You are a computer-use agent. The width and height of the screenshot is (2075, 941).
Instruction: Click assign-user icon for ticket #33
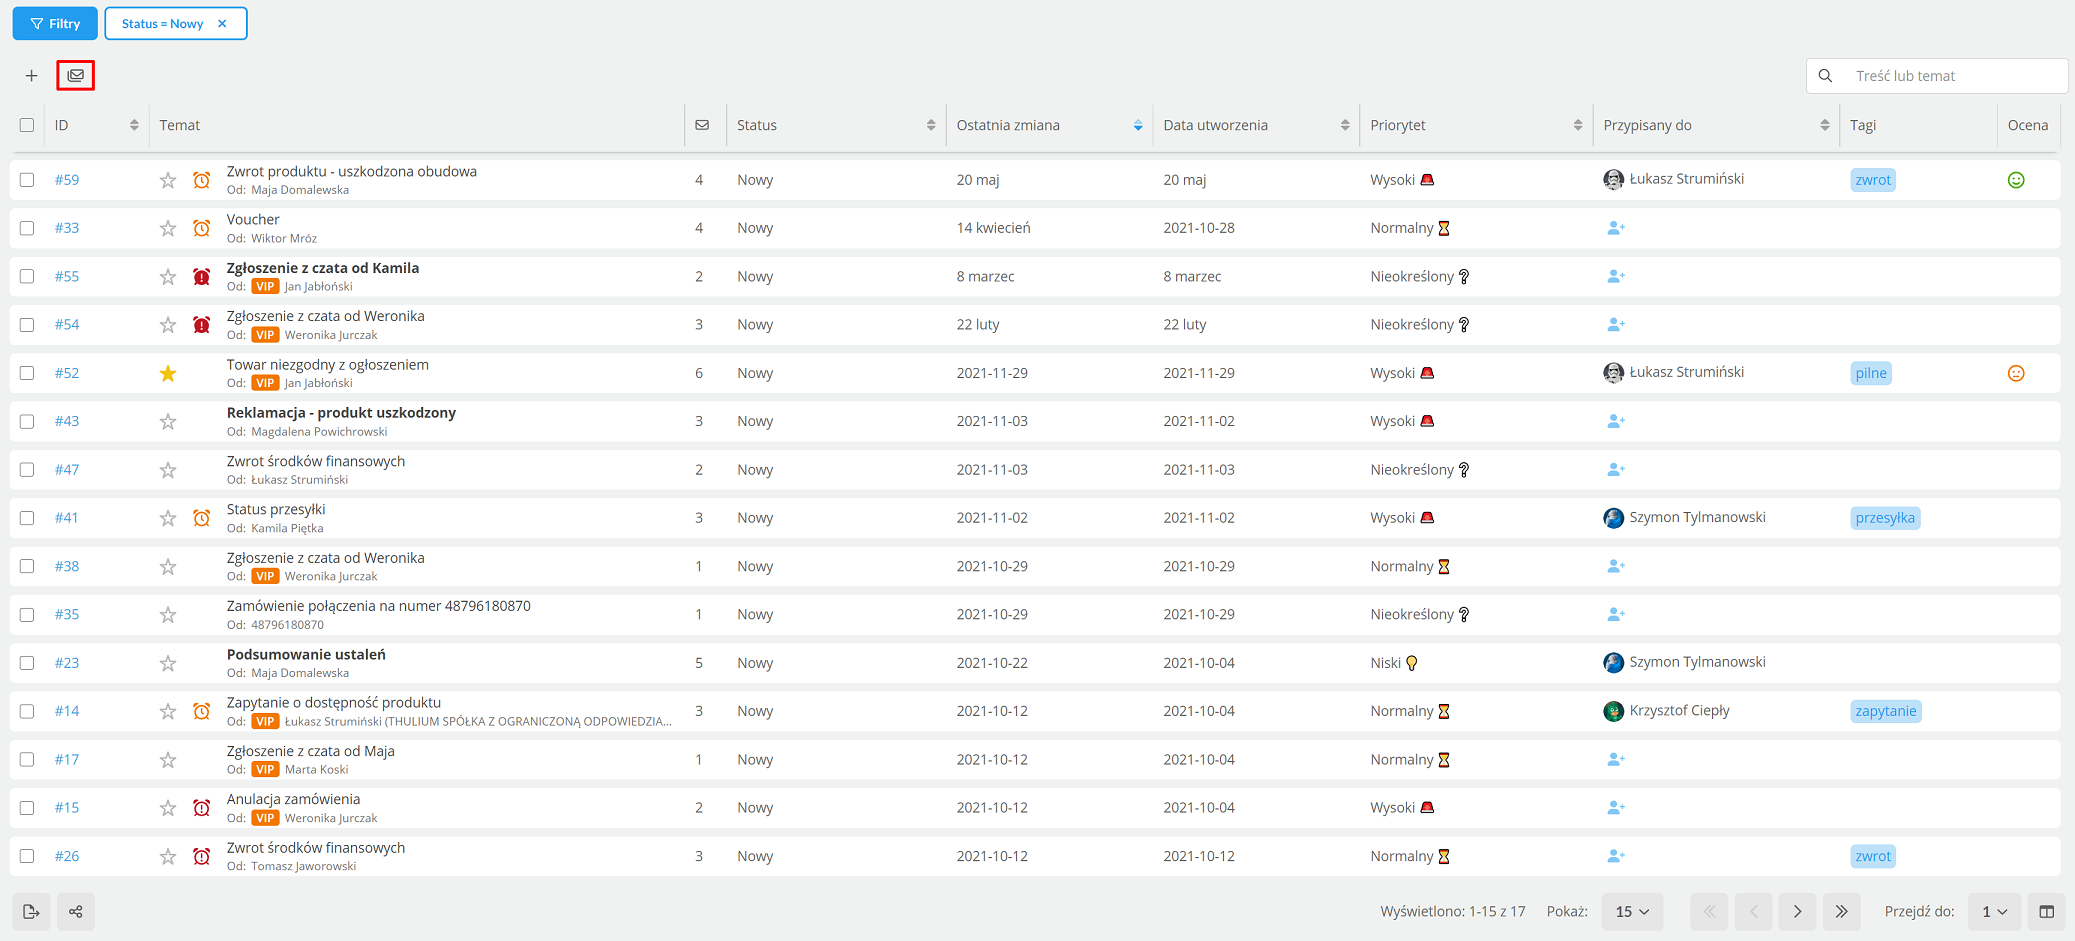(1615, 228)
